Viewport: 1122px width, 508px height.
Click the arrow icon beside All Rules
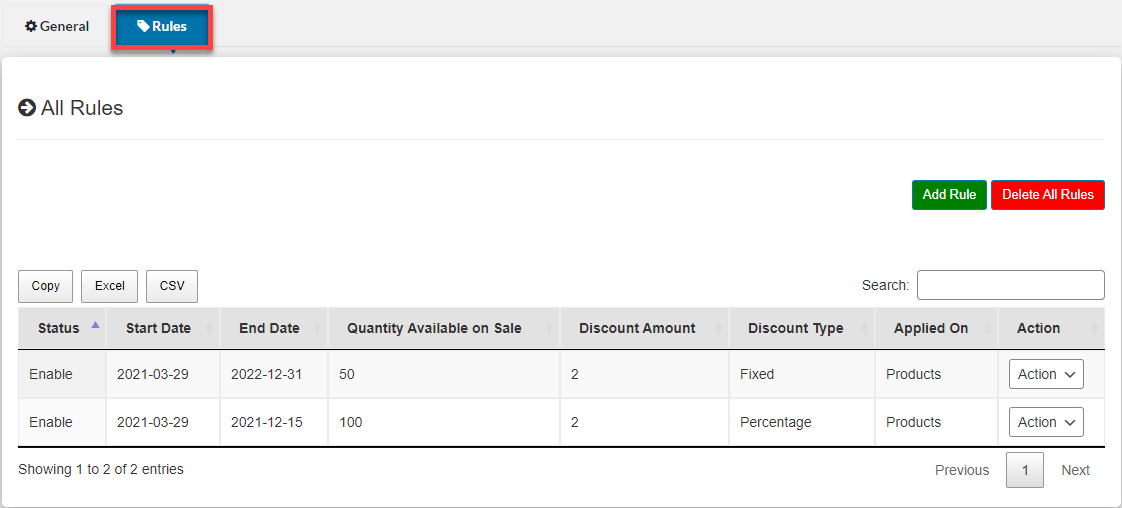[x=27, y=108]
